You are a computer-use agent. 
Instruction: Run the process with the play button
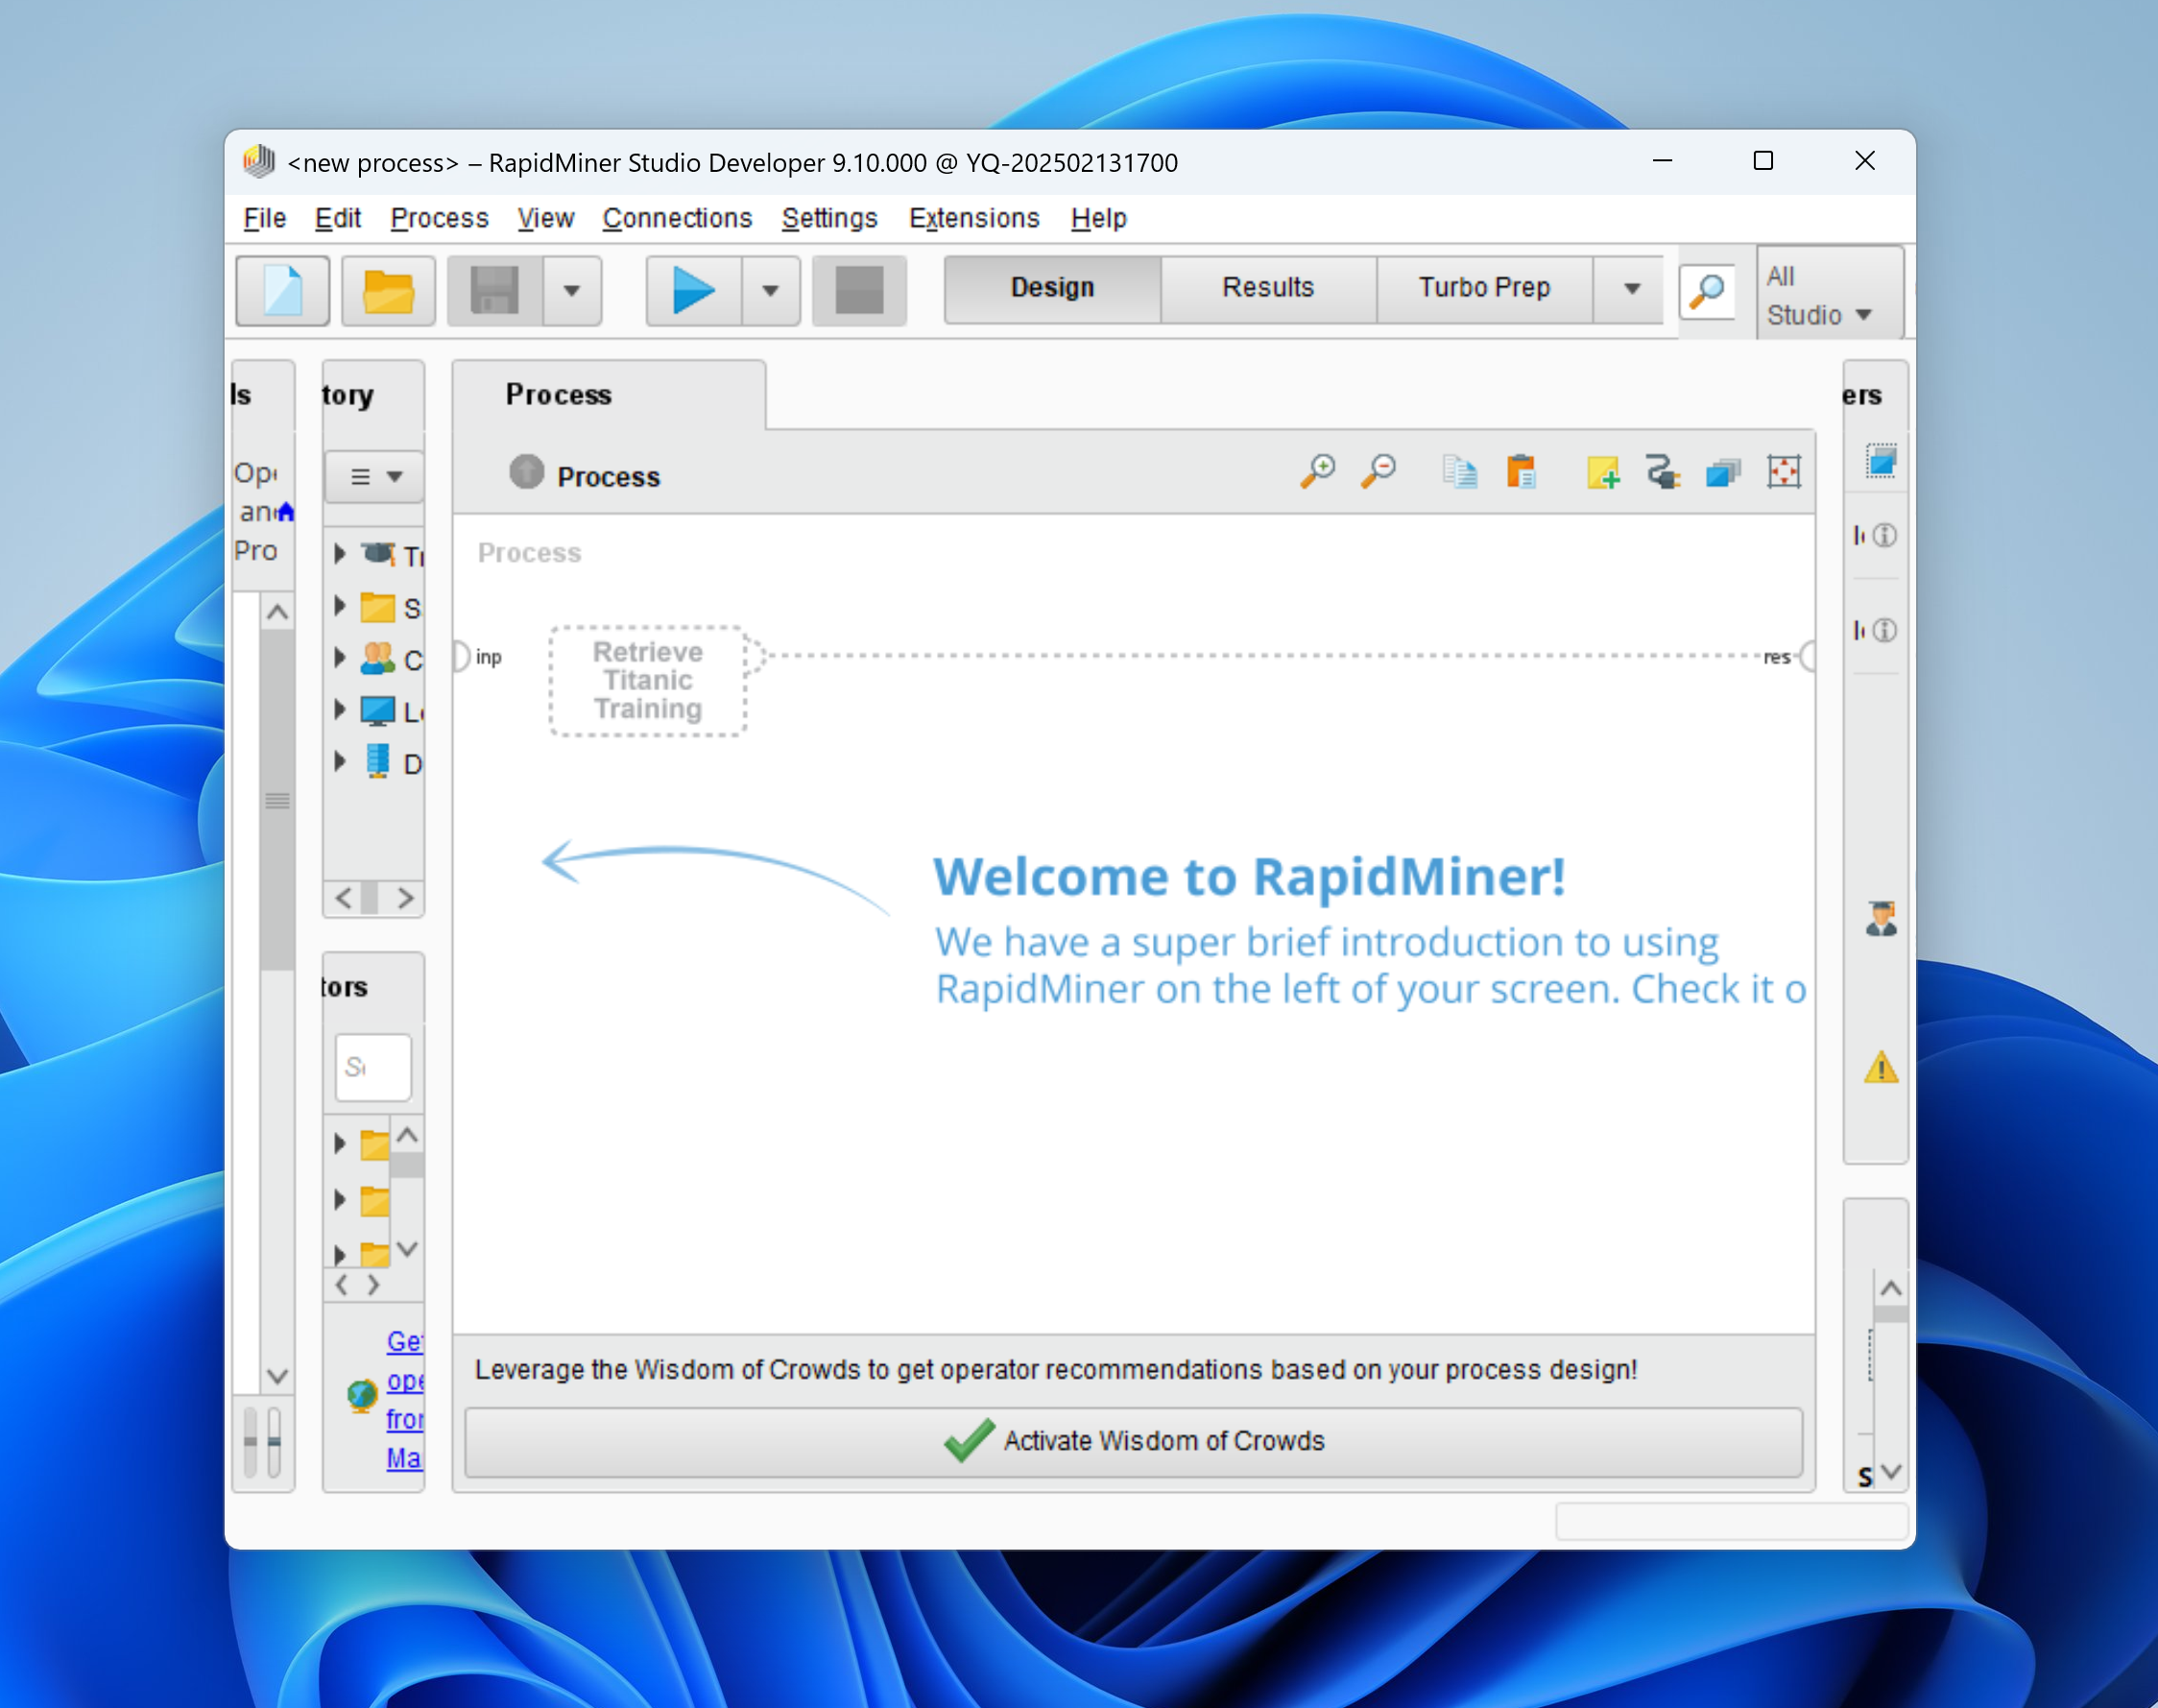(x=694, y=290)
